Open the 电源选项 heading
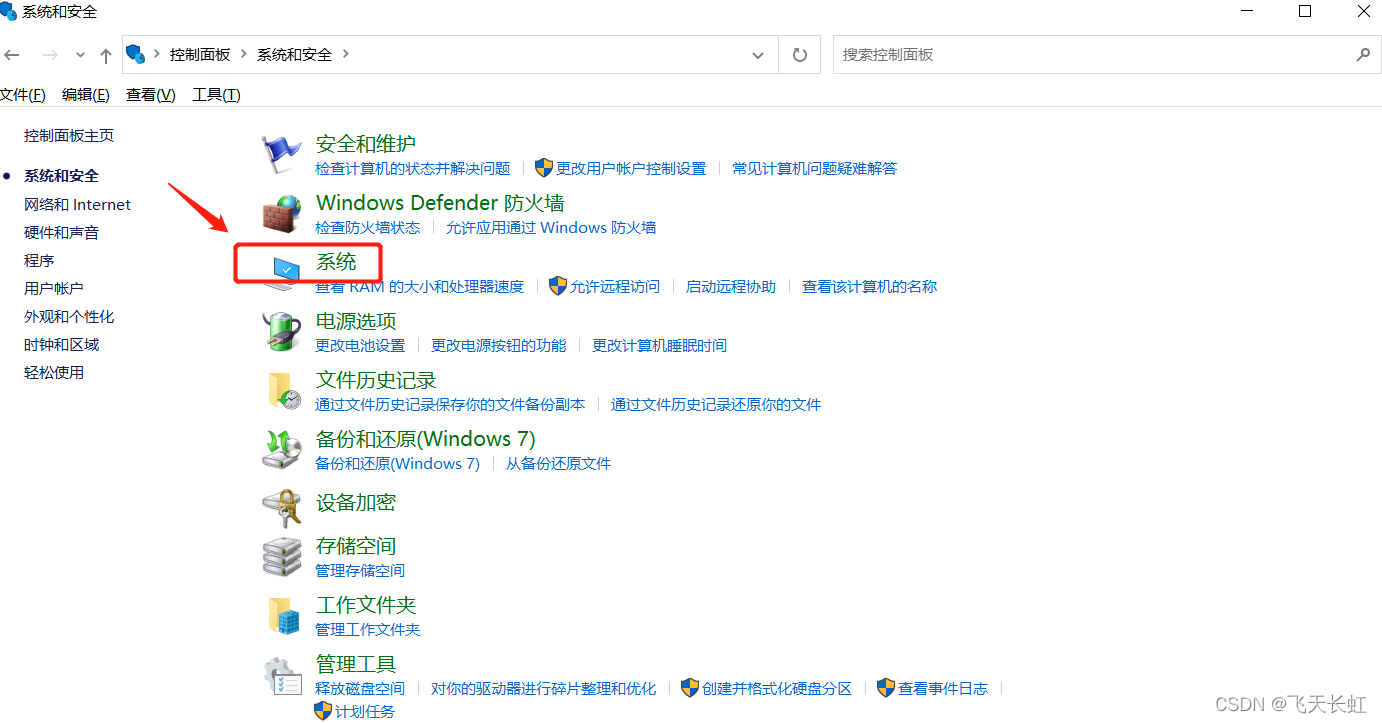 pyautogui.click(x=356, y=321)
